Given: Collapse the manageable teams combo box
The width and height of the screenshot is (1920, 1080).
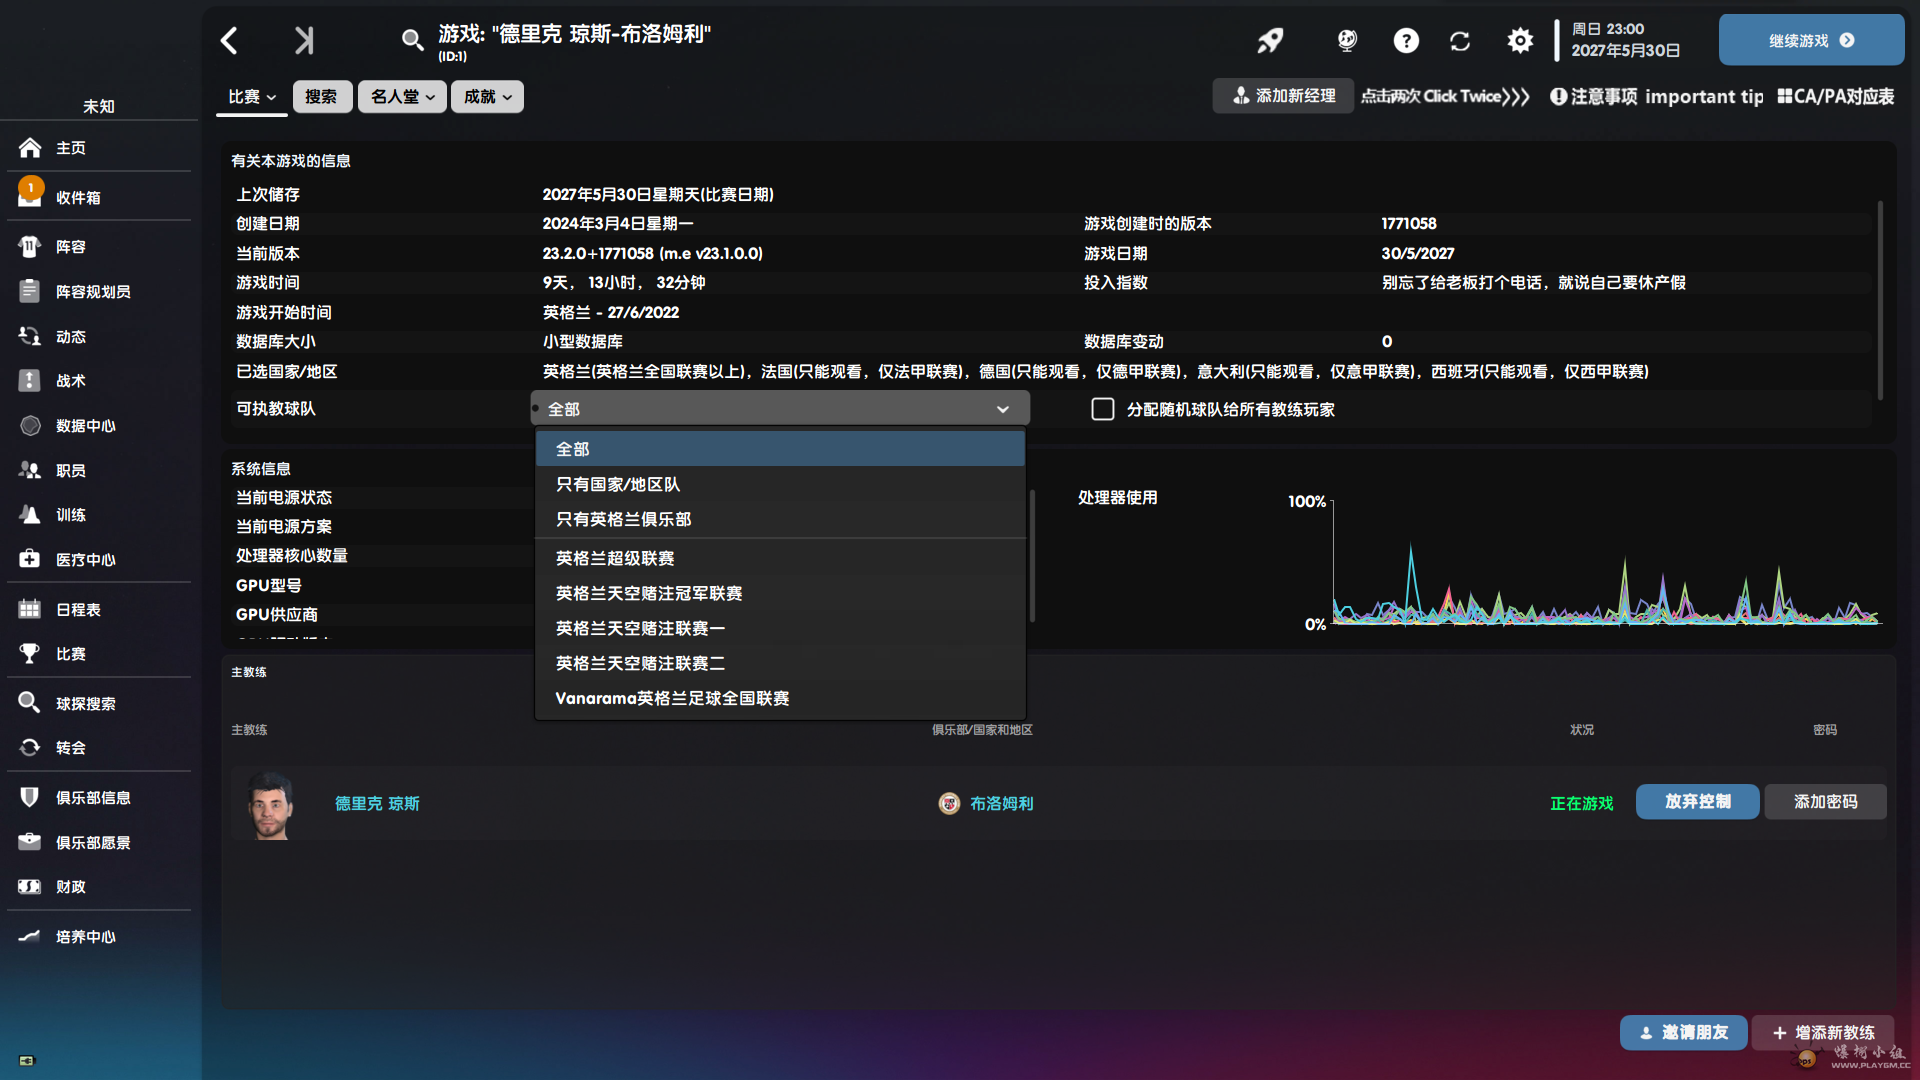Looking at the screenshot, I should coord(780,409).
